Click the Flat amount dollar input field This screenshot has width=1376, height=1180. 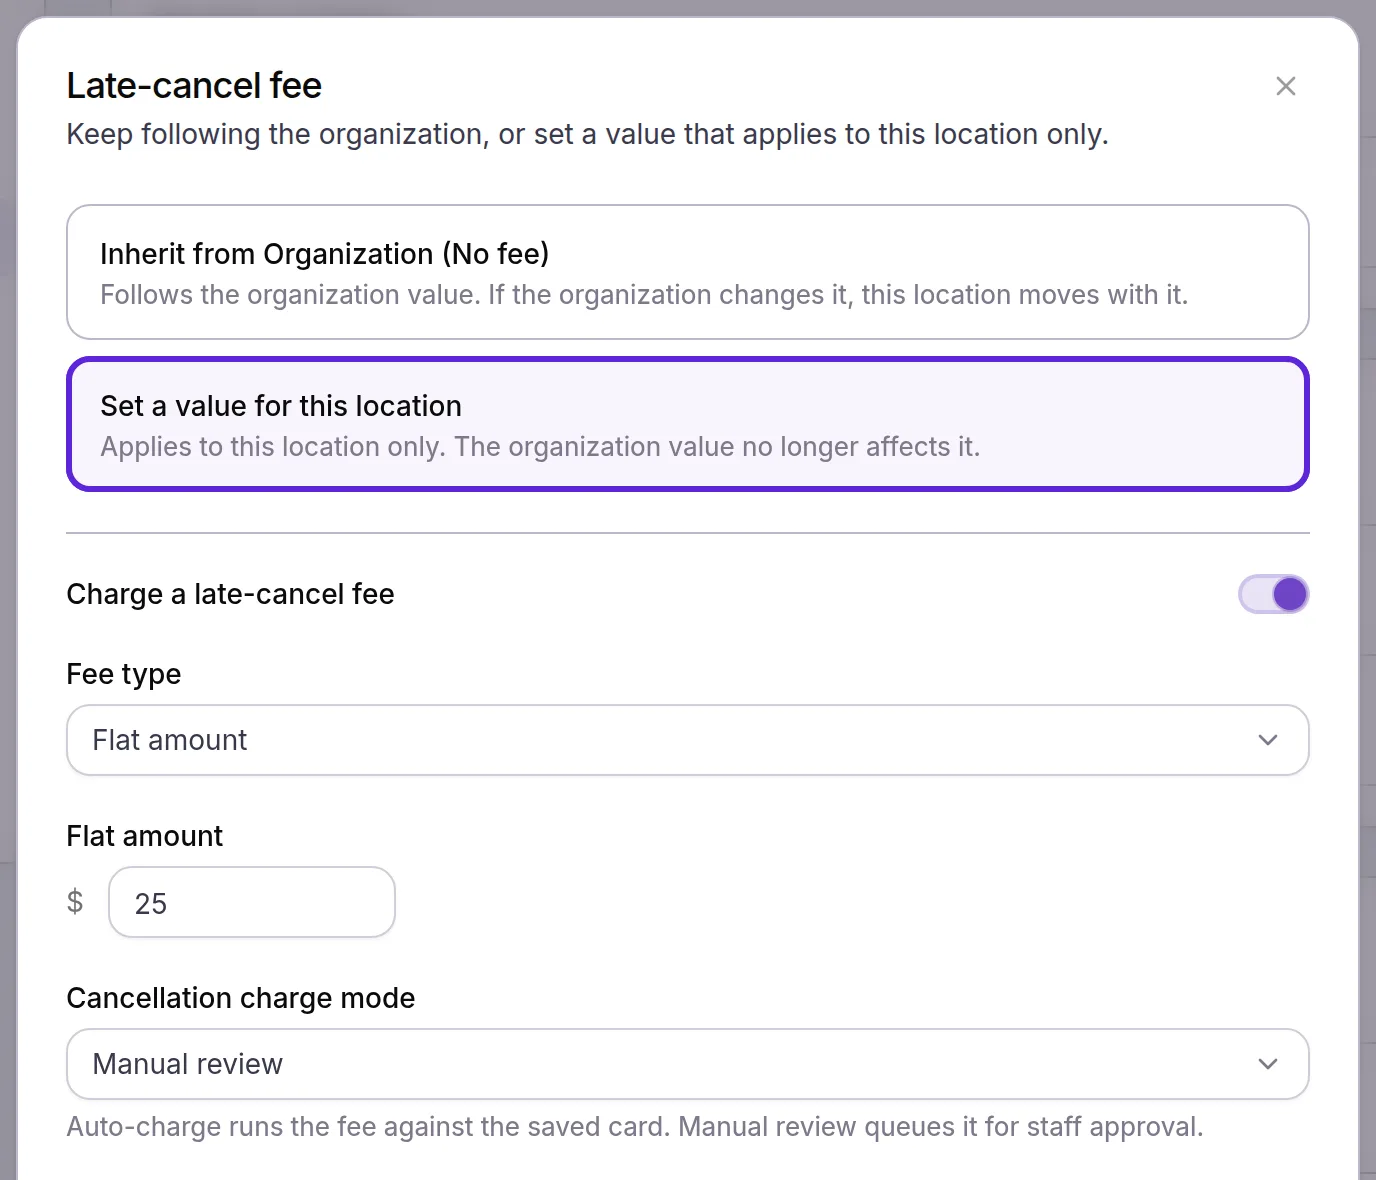pyautogui.click(x=252, y=902)
